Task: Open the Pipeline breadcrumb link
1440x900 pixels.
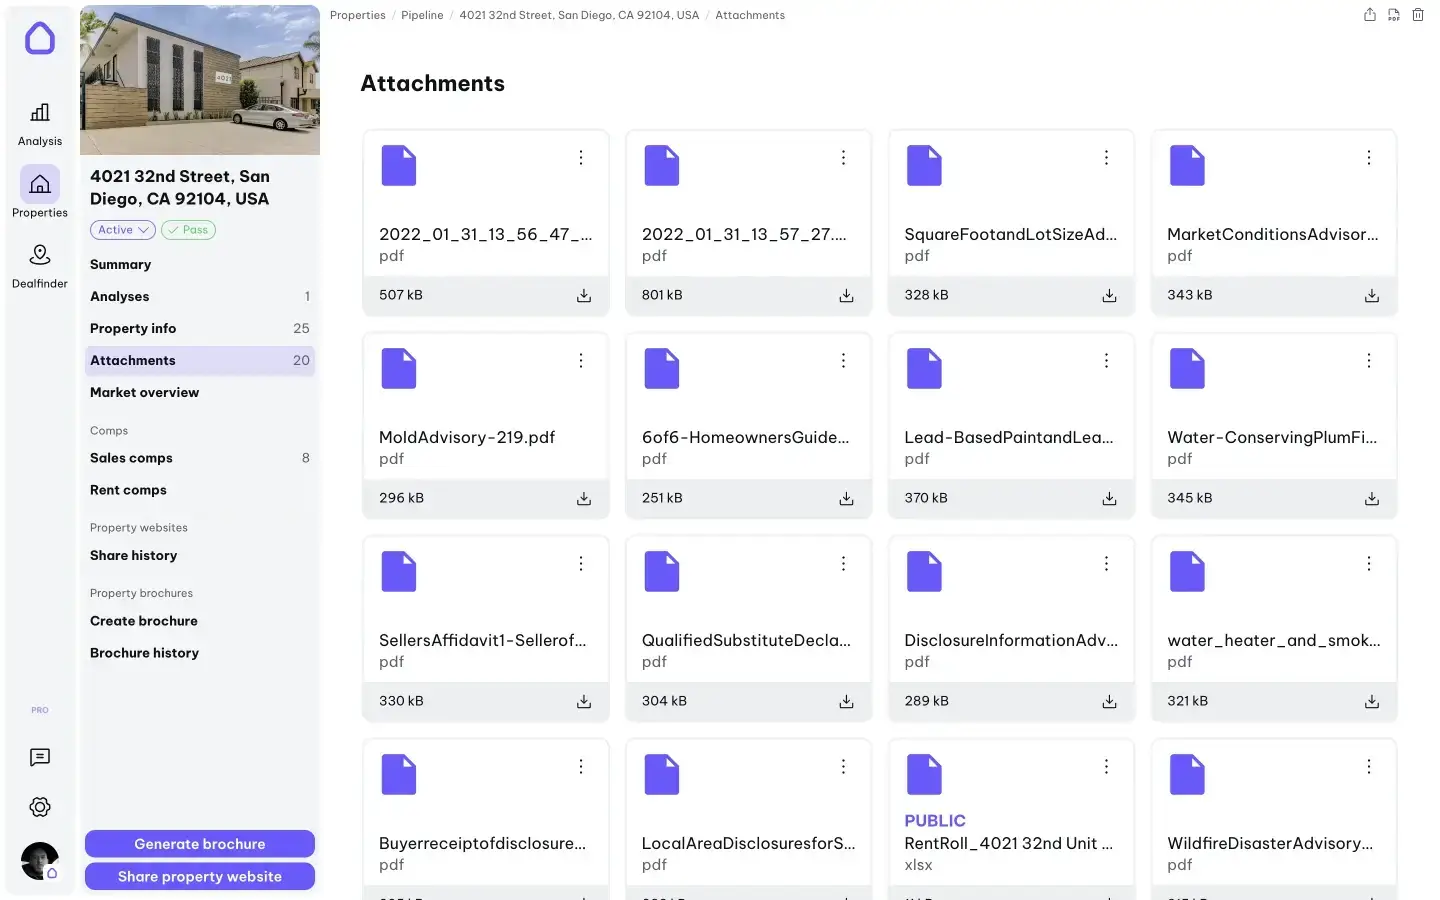Action: (422, 15)
